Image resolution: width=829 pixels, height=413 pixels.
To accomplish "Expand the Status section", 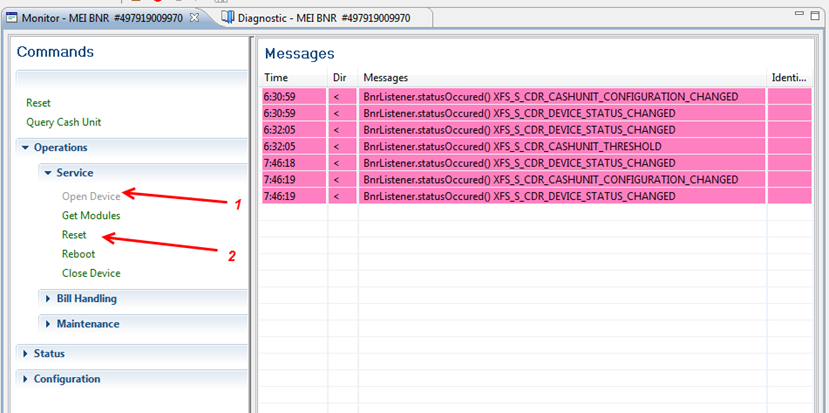I will [48, 353].
